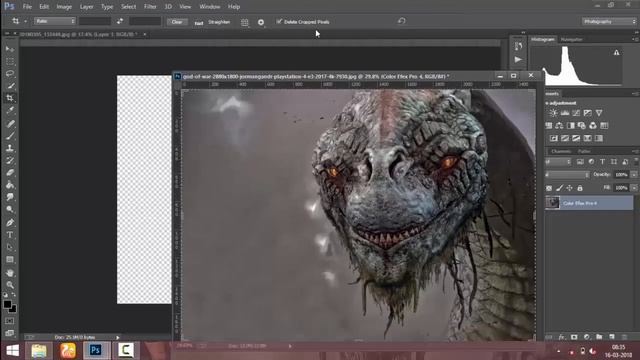
Task: Add a Threshold adjustment
Action: (576, 138)
